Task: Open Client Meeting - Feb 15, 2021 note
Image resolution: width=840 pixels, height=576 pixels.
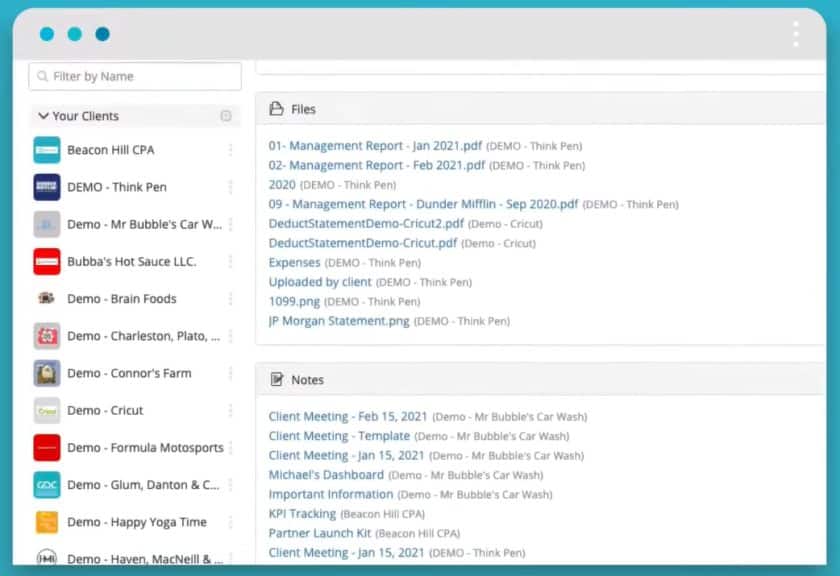Action: 348,416
